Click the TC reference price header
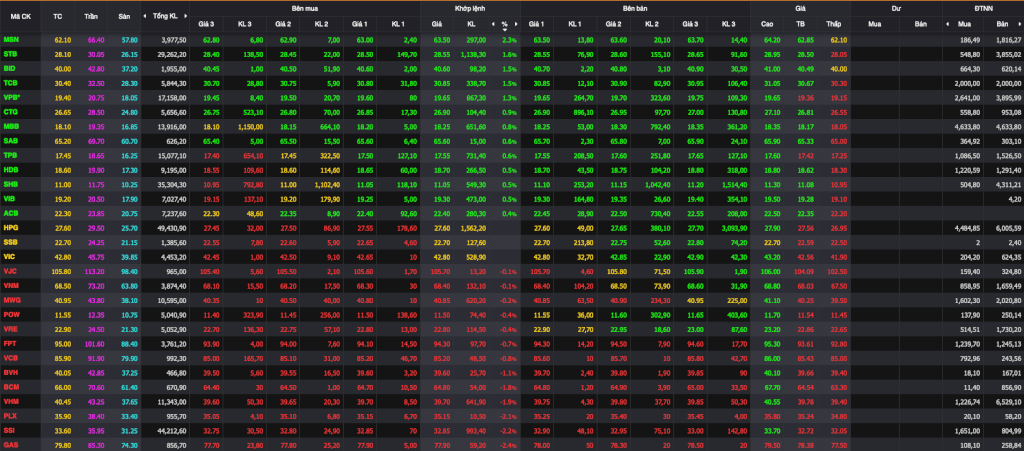Viewport: 1024px width, 451px height. pyautogui.click(x=57, y=16)
